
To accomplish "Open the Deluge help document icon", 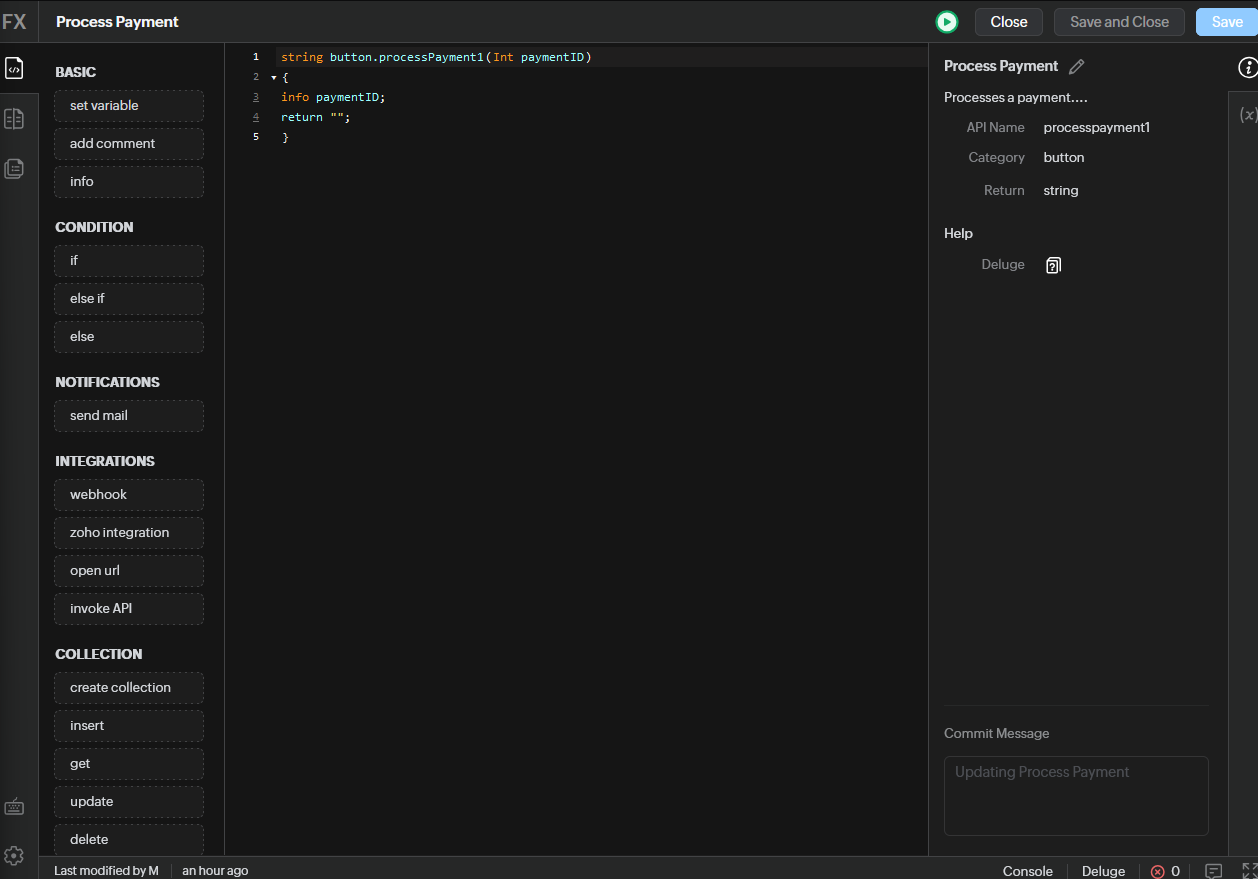I will pos(1053,265).
